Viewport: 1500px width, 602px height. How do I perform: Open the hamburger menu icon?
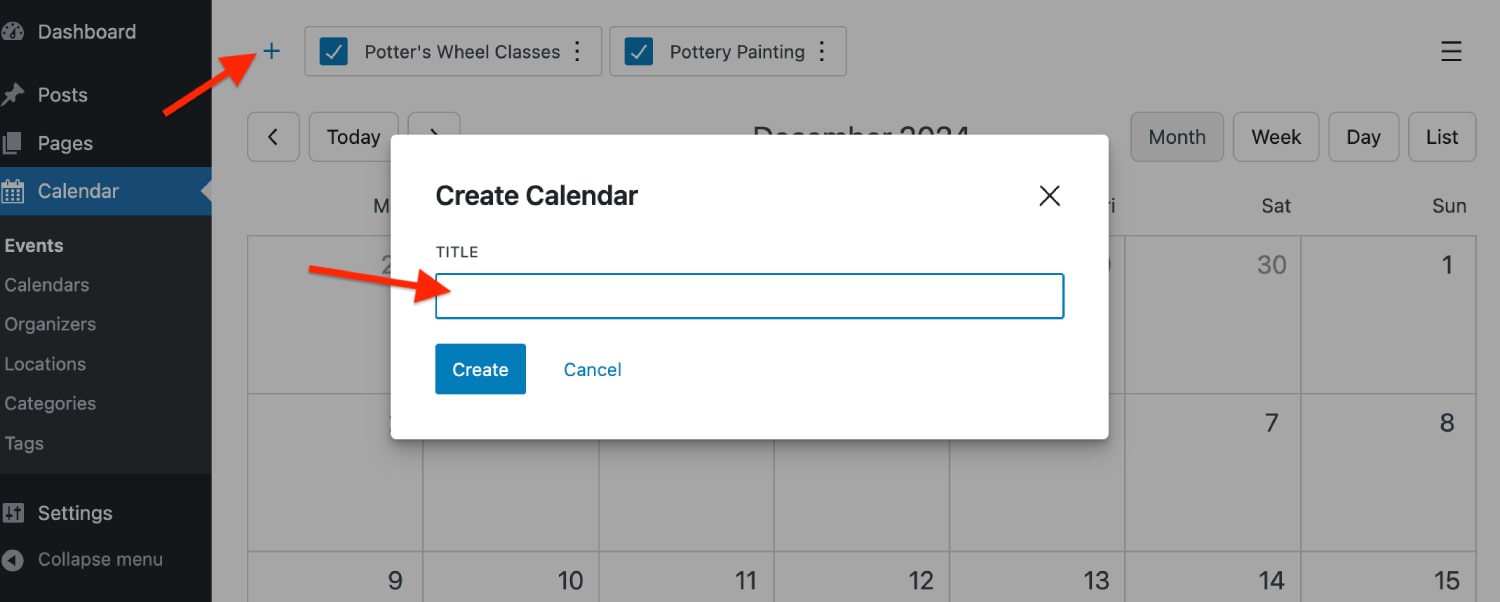1451,51
